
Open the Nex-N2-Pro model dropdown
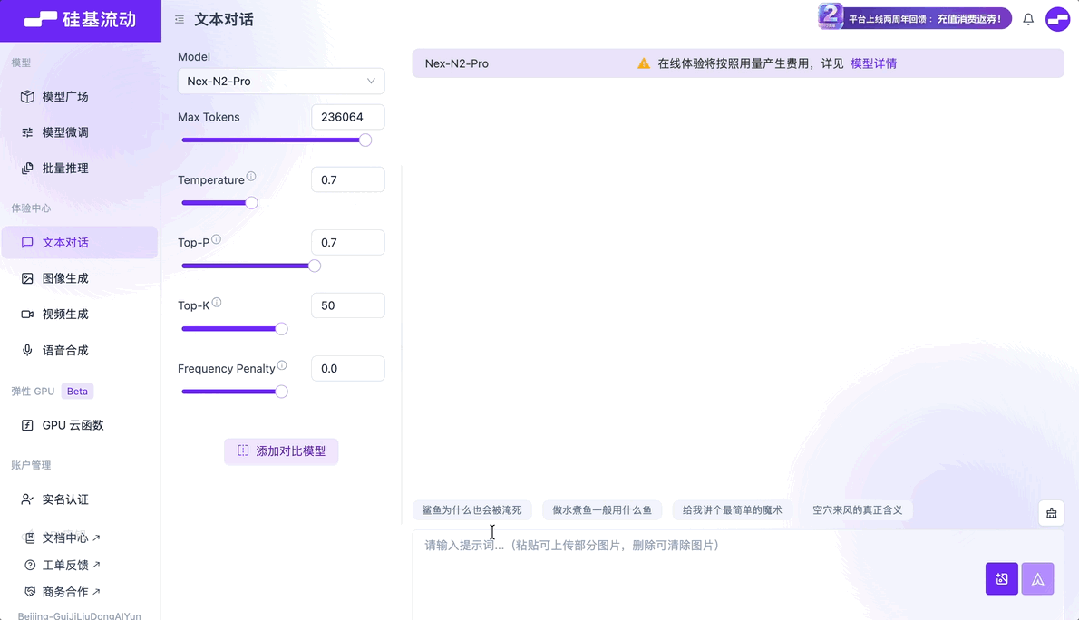pyautogui.click(x=281, y=81)
